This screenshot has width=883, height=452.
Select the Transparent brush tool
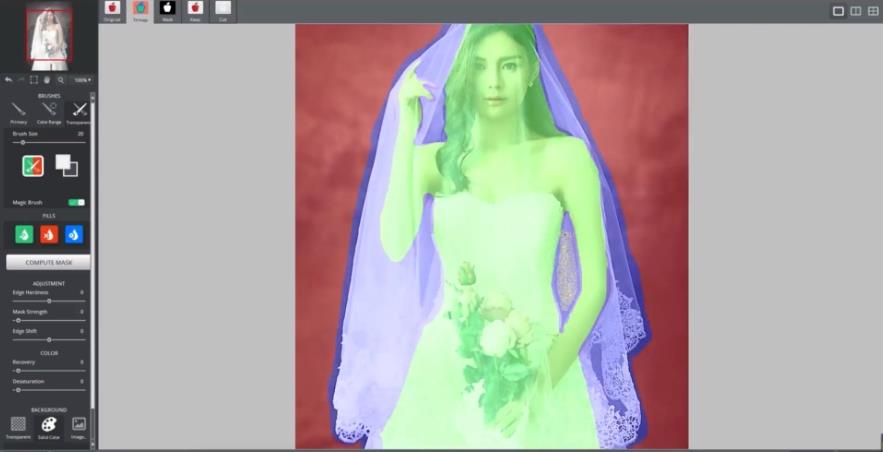(x=79, y=111)
